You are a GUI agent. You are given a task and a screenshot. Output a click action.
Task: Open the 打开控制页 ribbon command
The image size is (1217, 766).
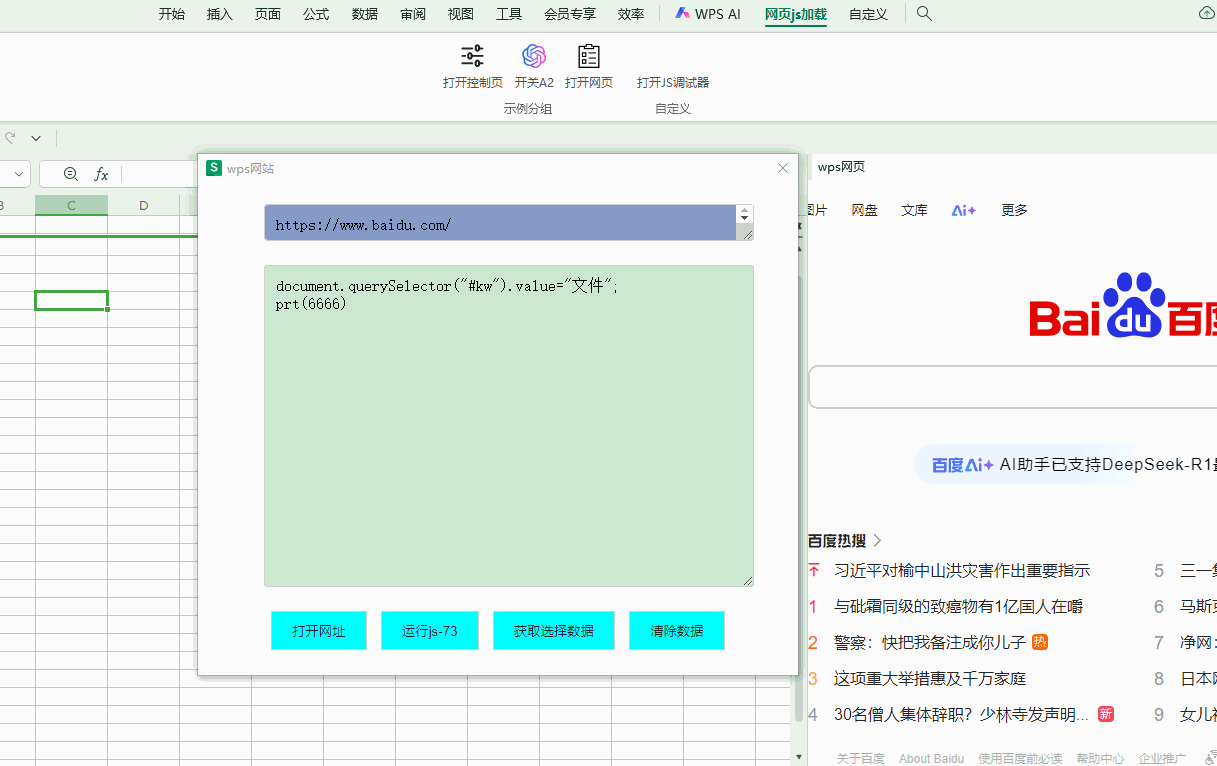(x=473, y=66)
